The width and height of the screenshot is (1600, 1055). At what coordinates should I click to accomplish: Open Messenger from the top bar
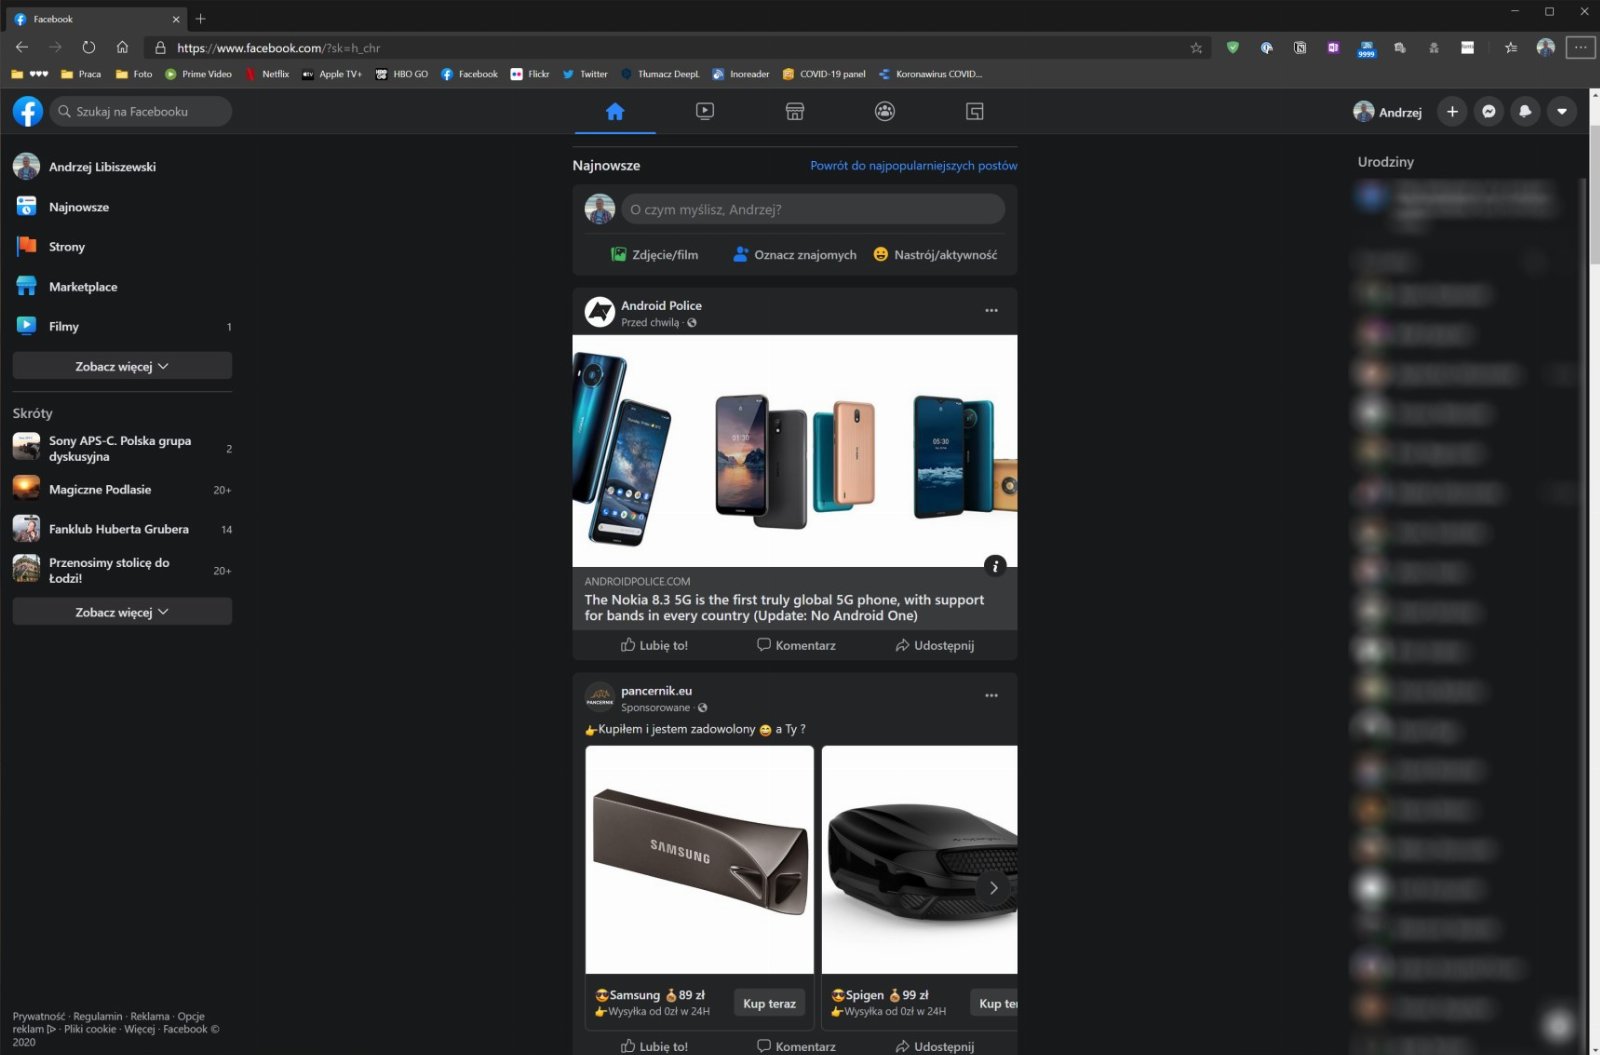pos(1489,111)
